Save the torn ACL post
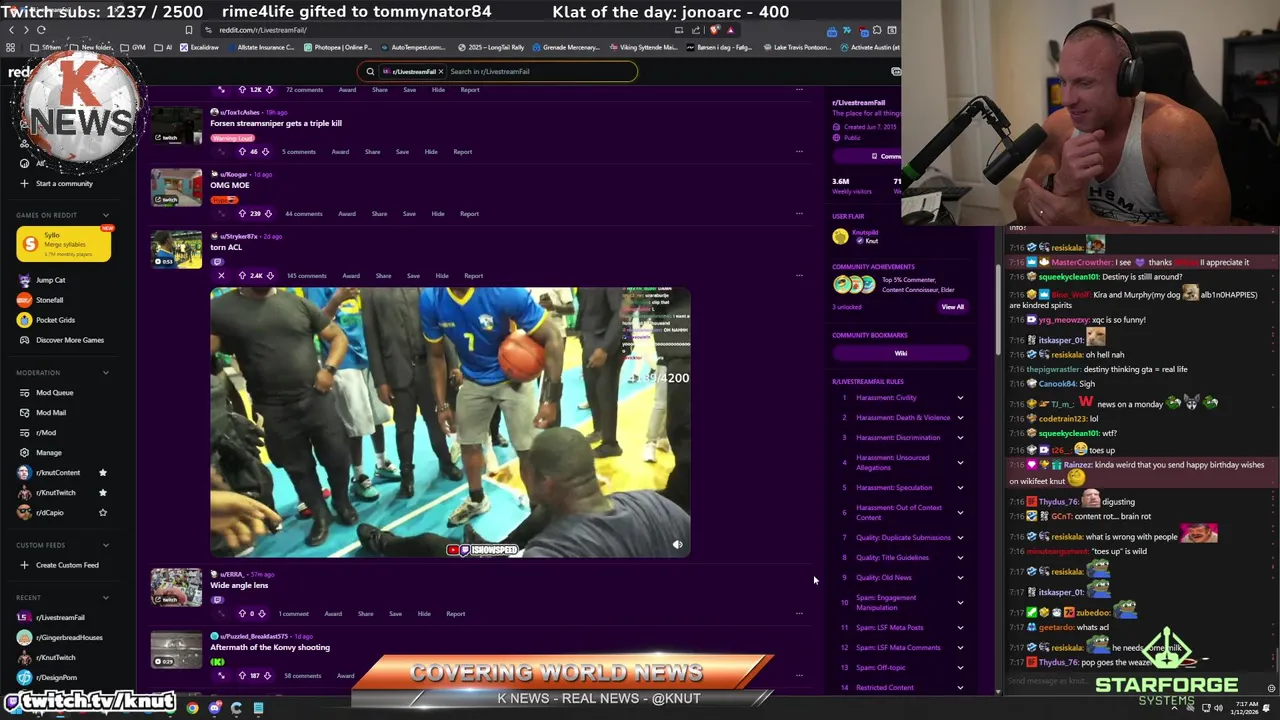 pos(413,275)
